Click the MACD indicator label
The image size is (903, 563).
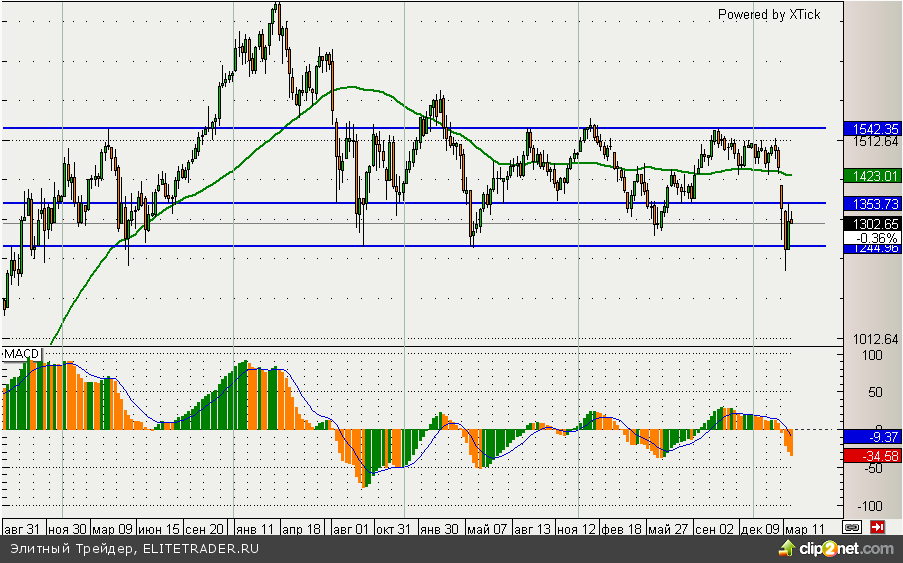(19, 354)
